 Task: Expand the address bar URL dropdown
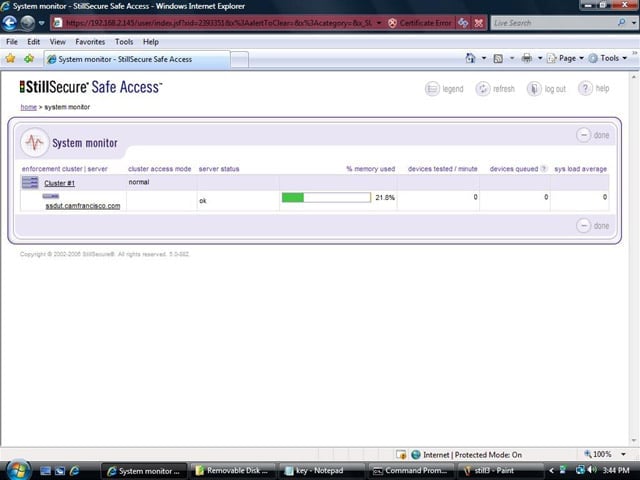pos(379,23)
